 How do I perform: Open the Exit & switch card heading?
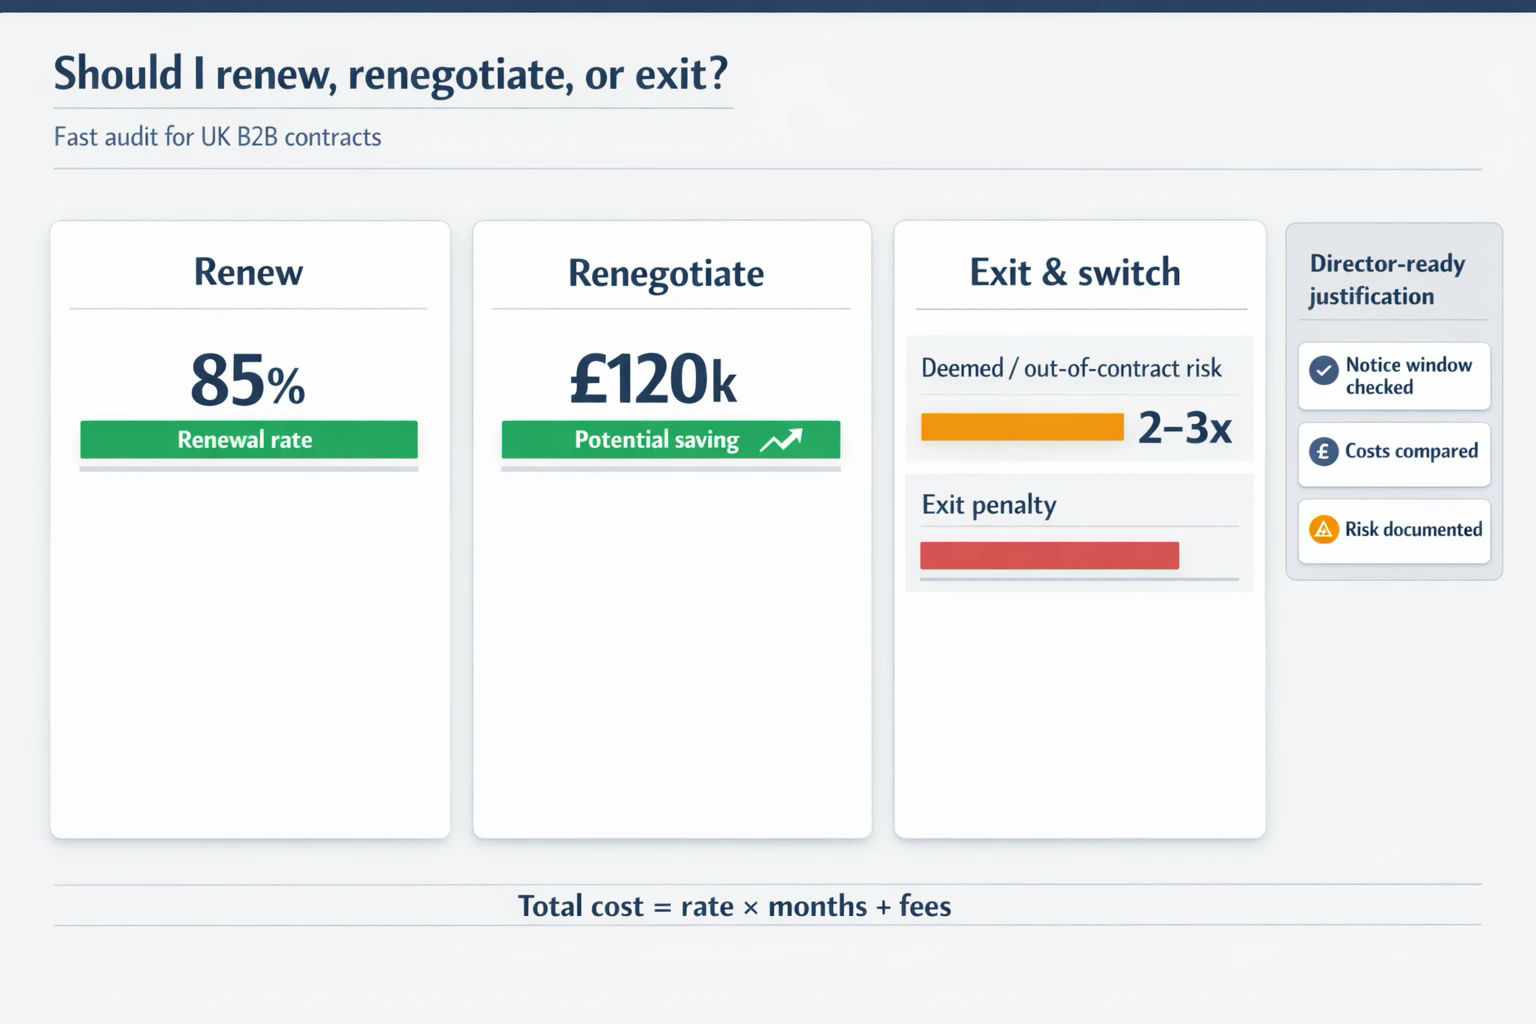click(x=1075, y=272)
